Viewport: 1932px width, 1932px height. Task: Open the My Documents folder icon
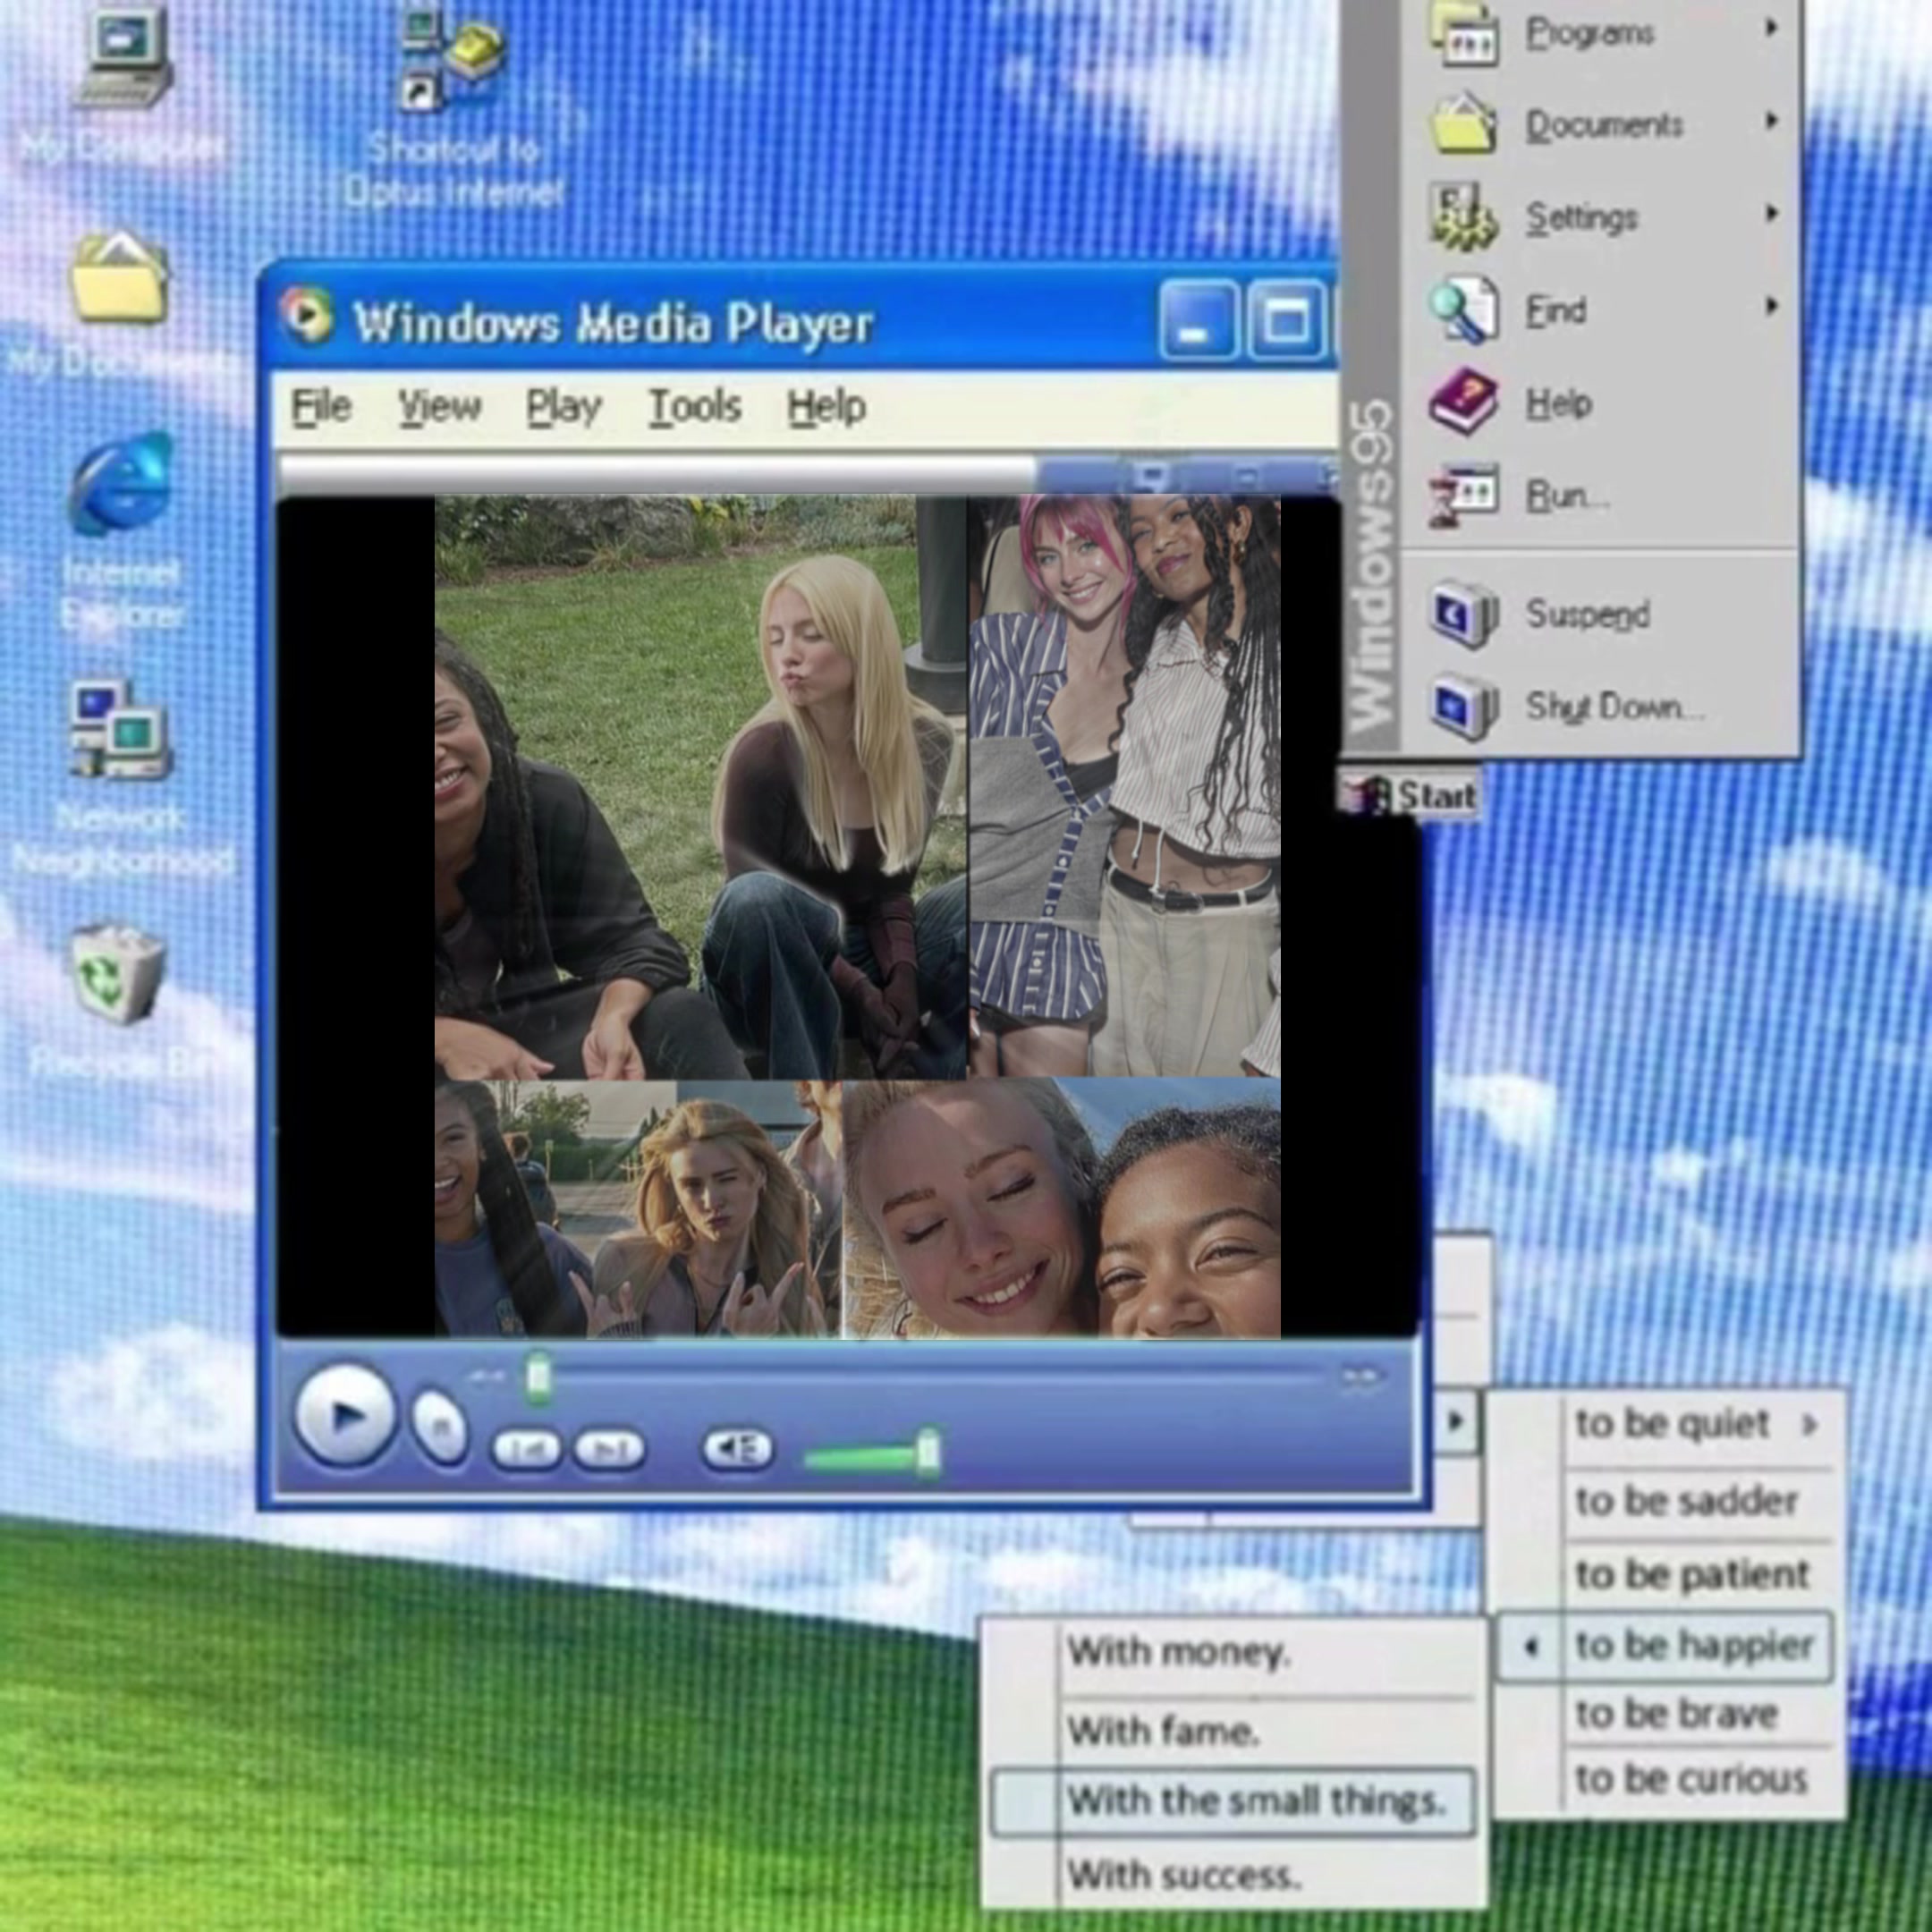[118, 277]
